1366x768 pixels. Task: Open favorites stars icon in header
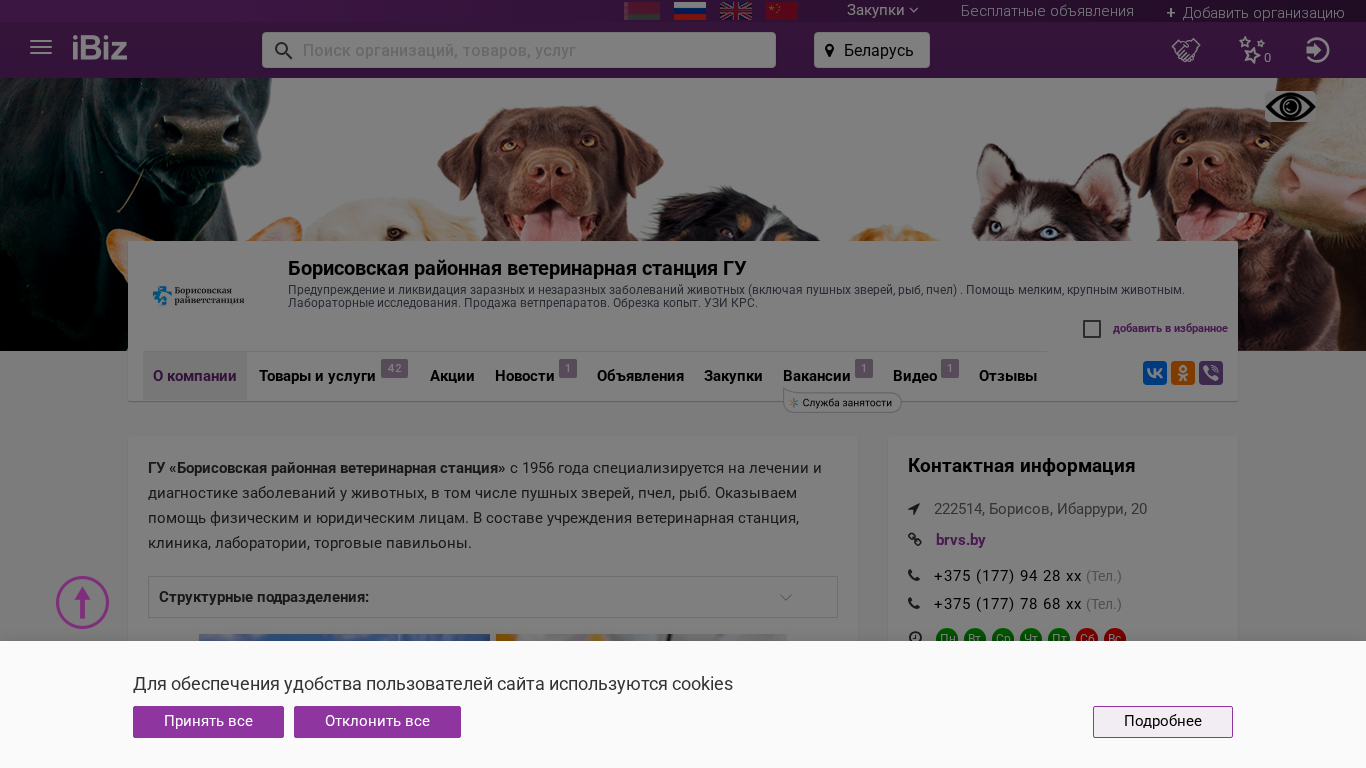[1253, 50]
